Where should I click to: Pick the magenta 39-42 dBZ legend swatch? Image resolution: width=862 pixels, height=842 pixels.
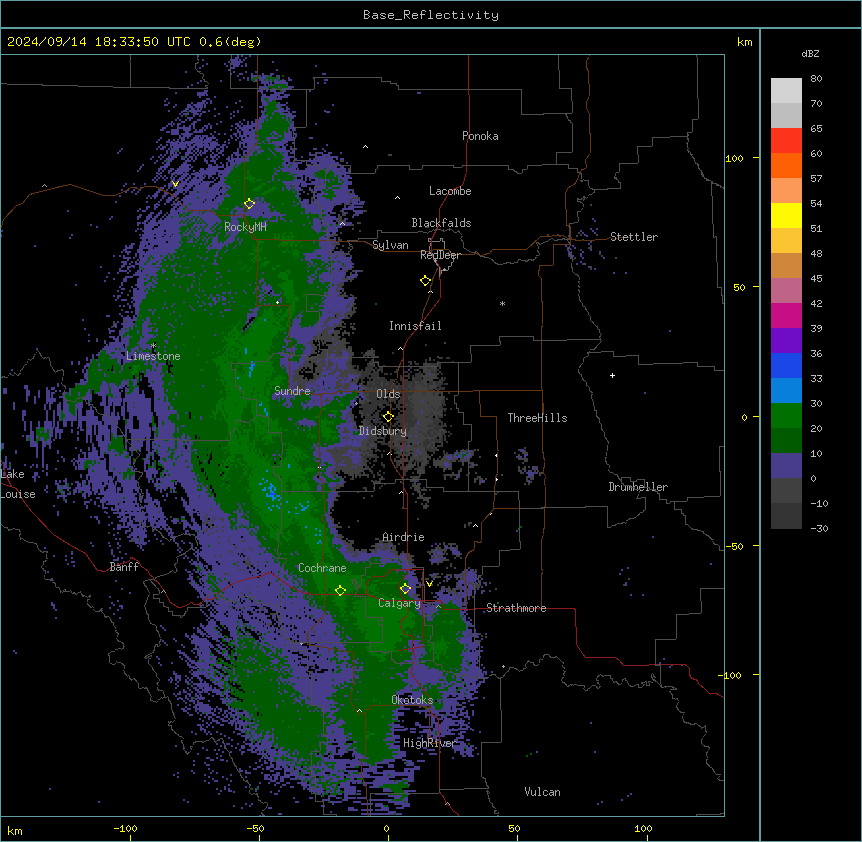(786, 316)
